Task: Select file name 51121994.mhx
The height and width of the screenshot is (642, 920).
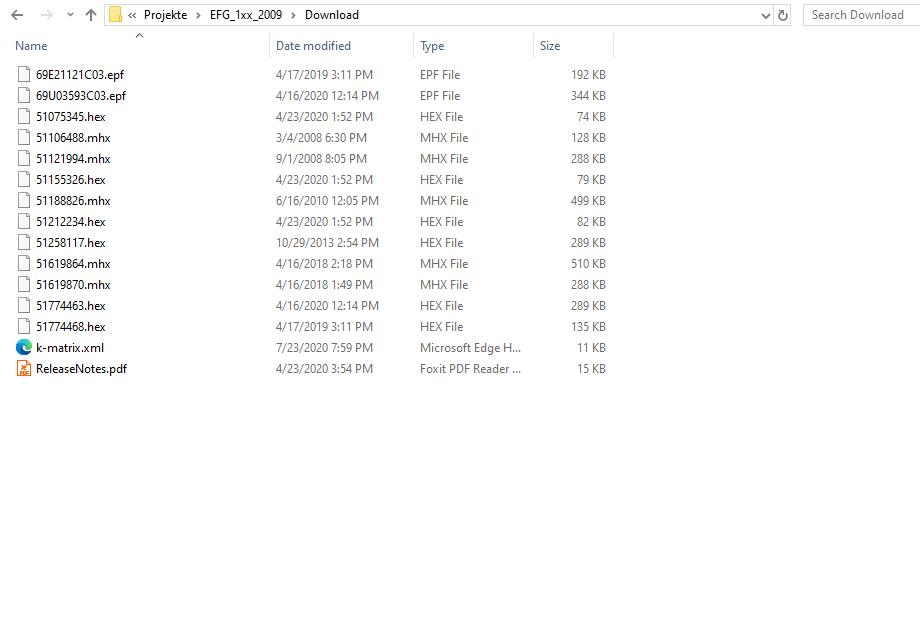Action: tap(73, 159)
